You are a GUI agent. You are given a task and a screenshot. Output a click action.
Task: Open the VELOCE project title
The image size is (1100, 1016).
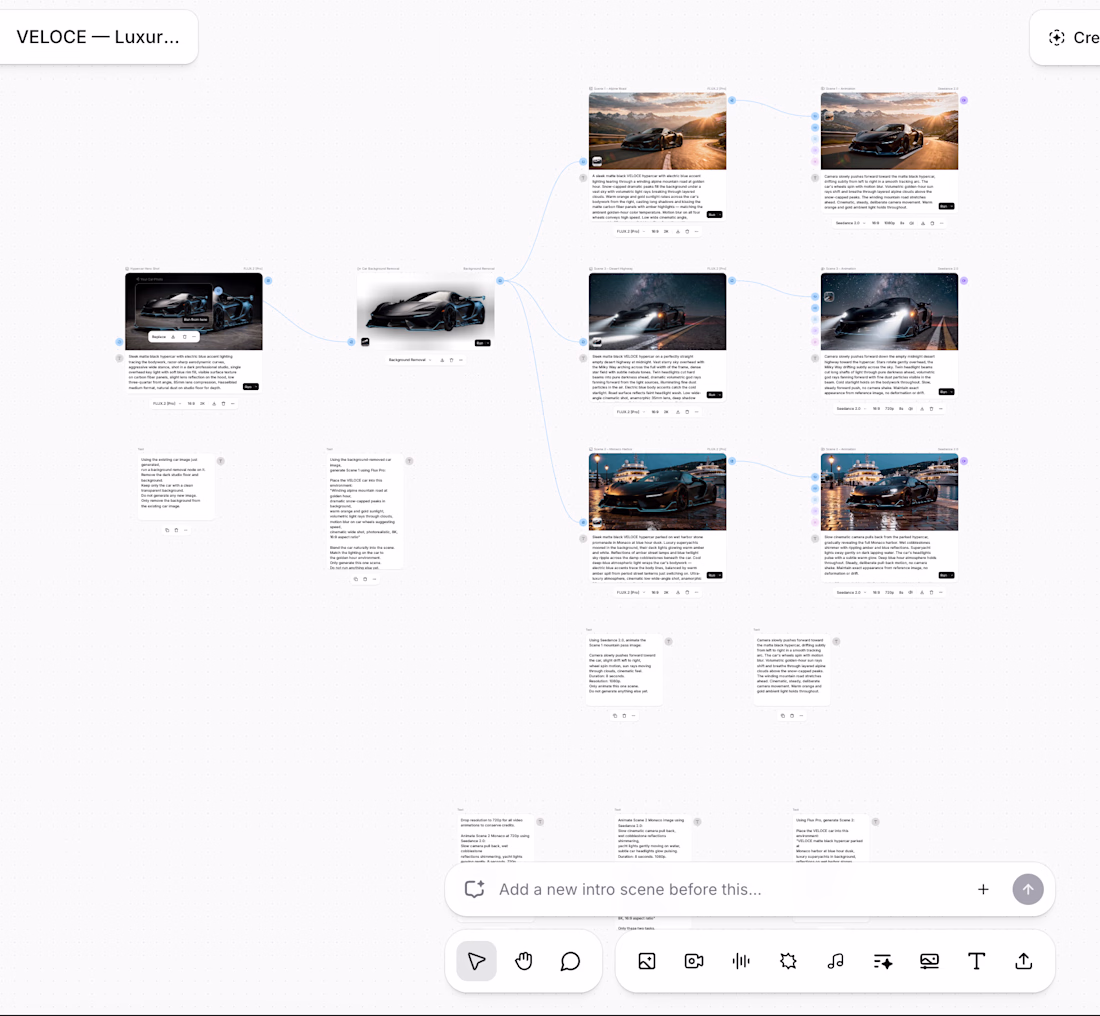(x=98, y=36)
